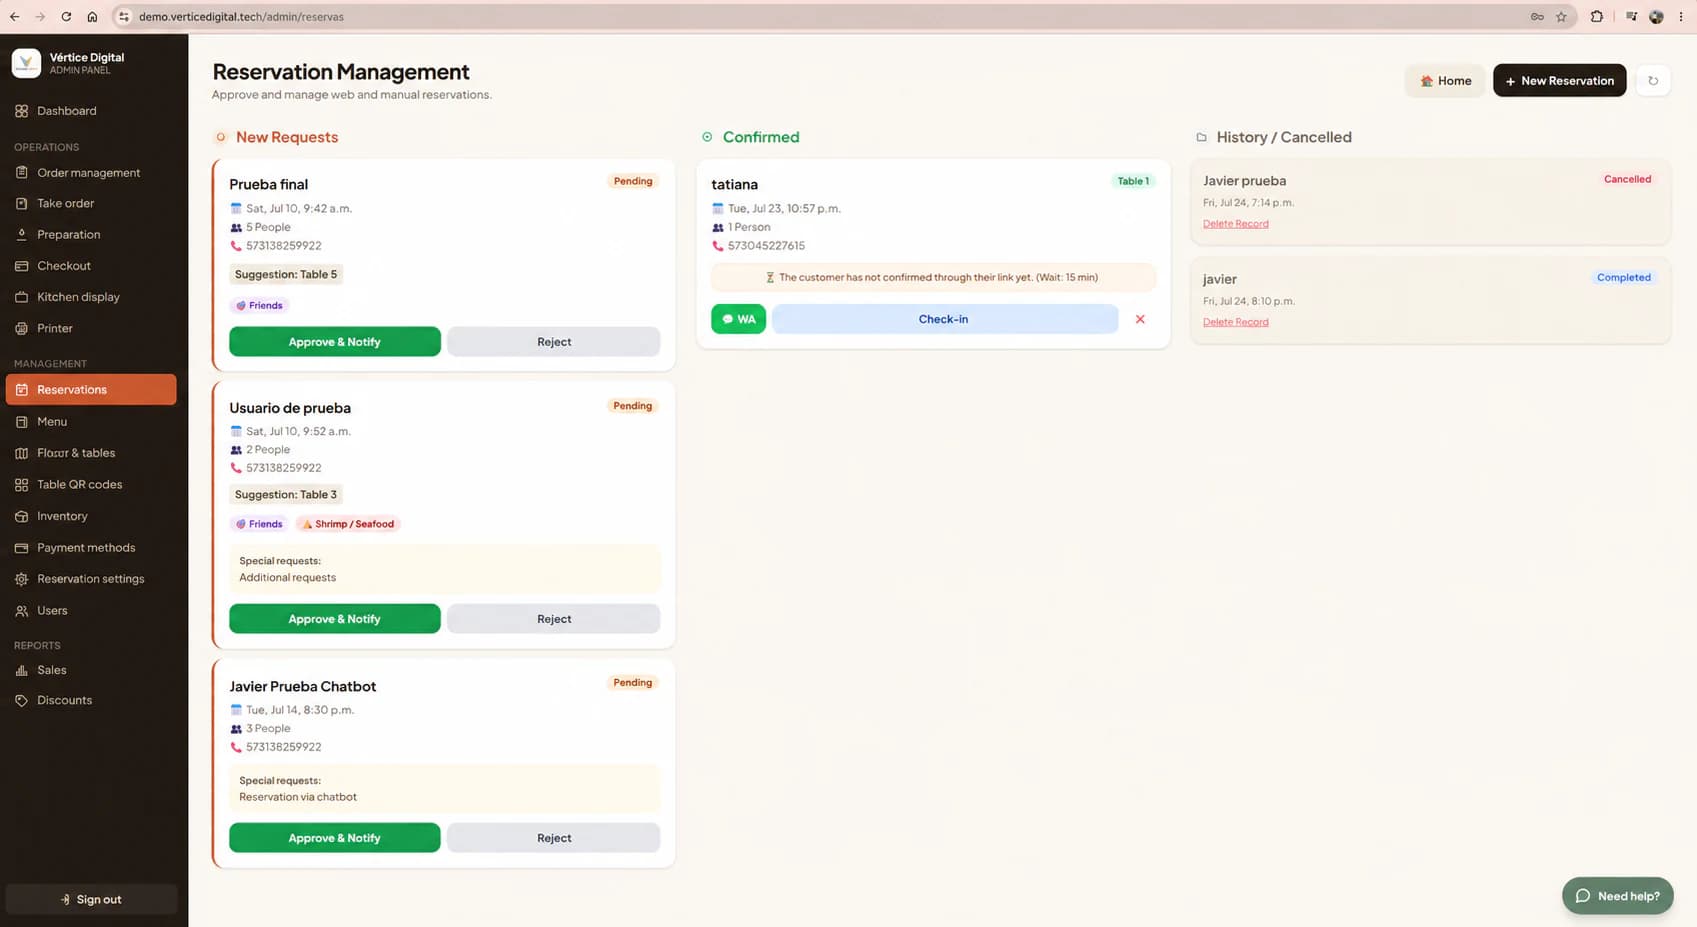Open the Need help? chat widget
Viewport: 1697px width, 927px height.
[x=1617, y=896]
